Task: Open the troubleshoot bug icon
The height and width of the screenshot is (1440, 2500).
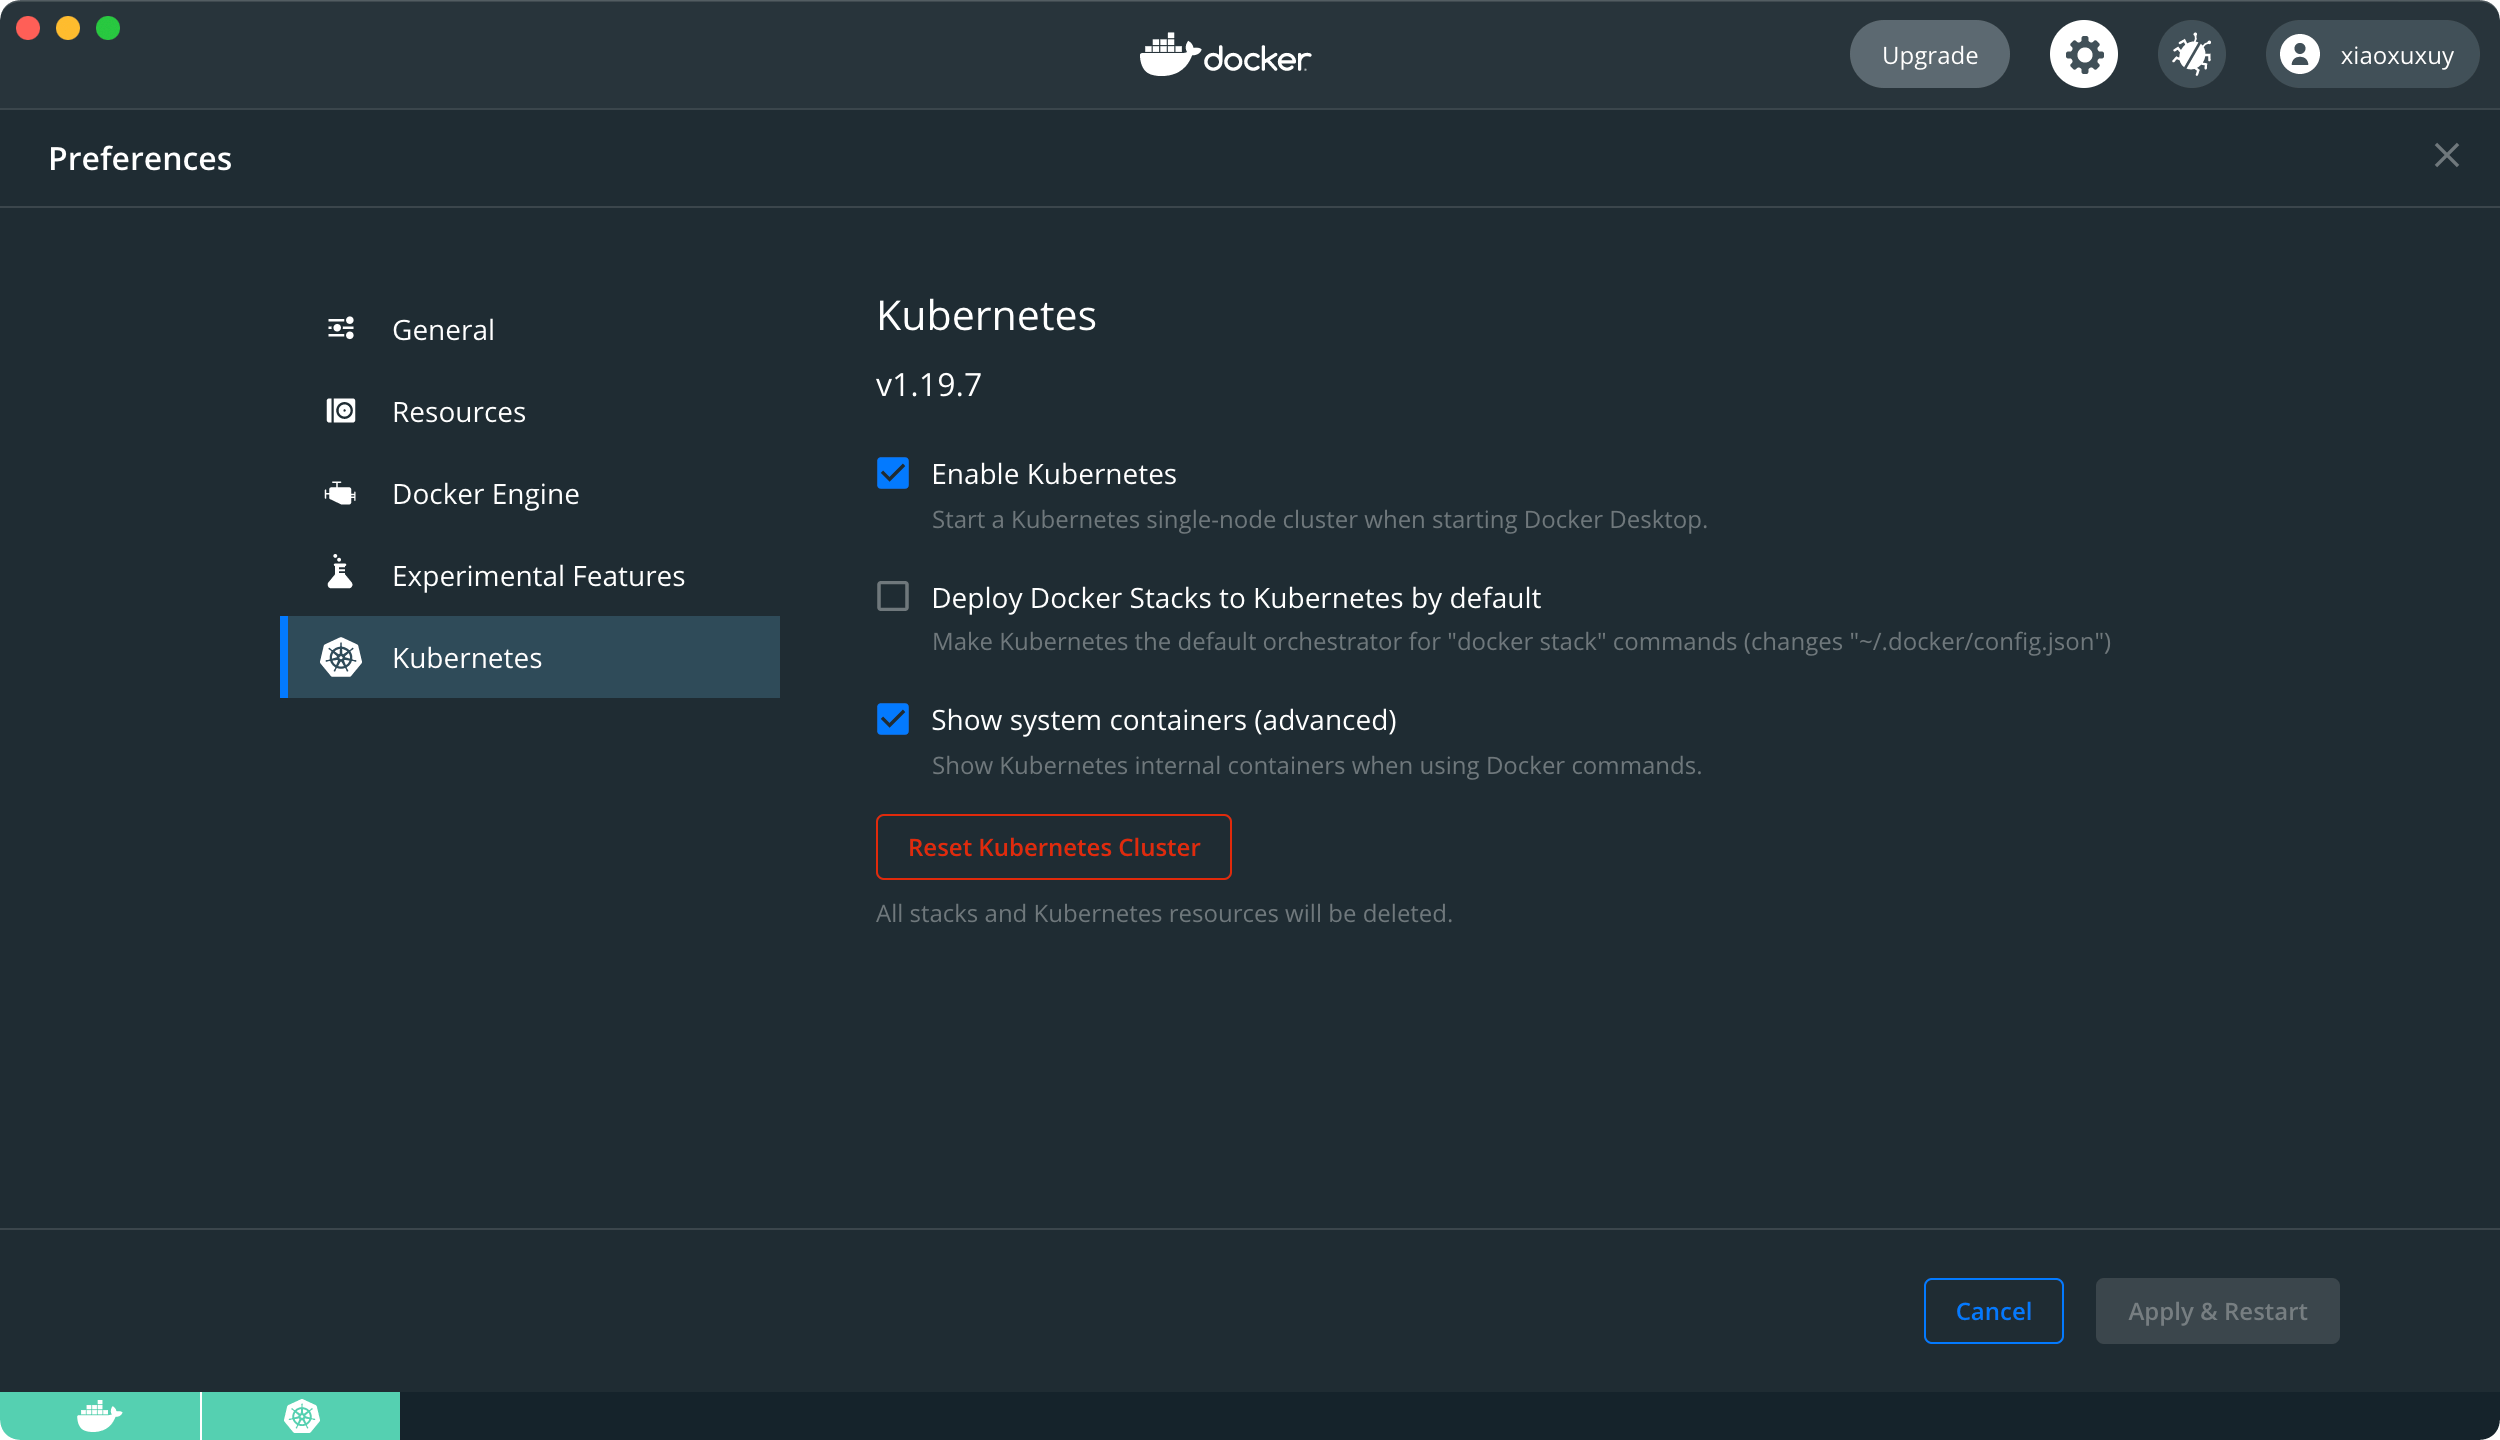Action: pyautogui.click(x=2191, y=55)
